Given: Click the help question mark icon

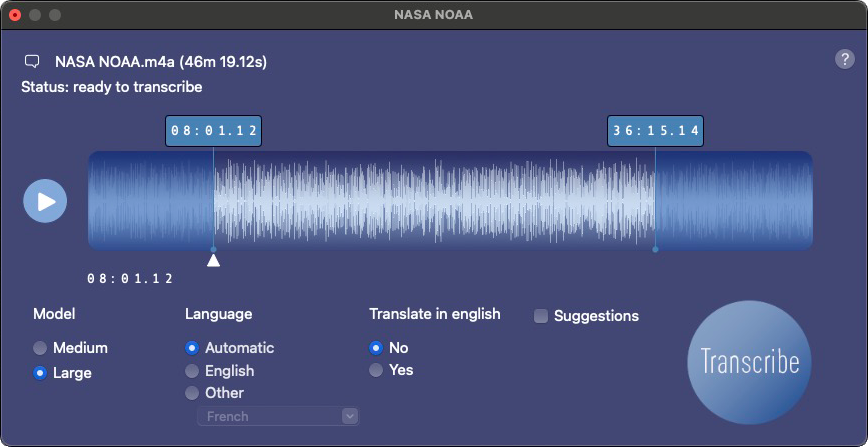Looking at the screenshot, I should [844, 59].
